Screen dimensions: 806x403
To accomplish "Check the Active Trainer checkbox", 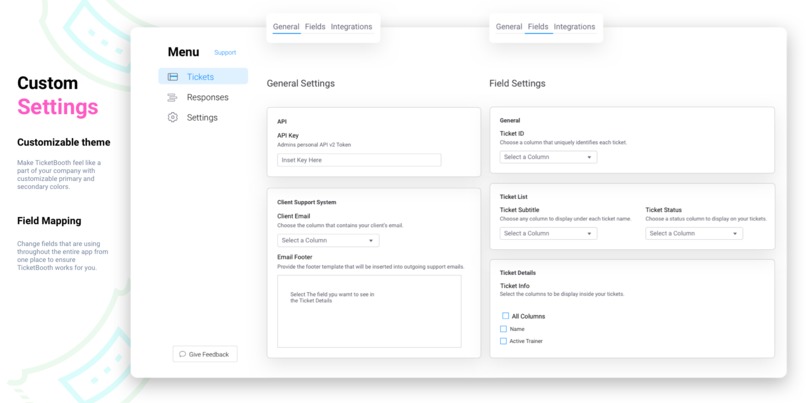I will [x=503, y=341].
